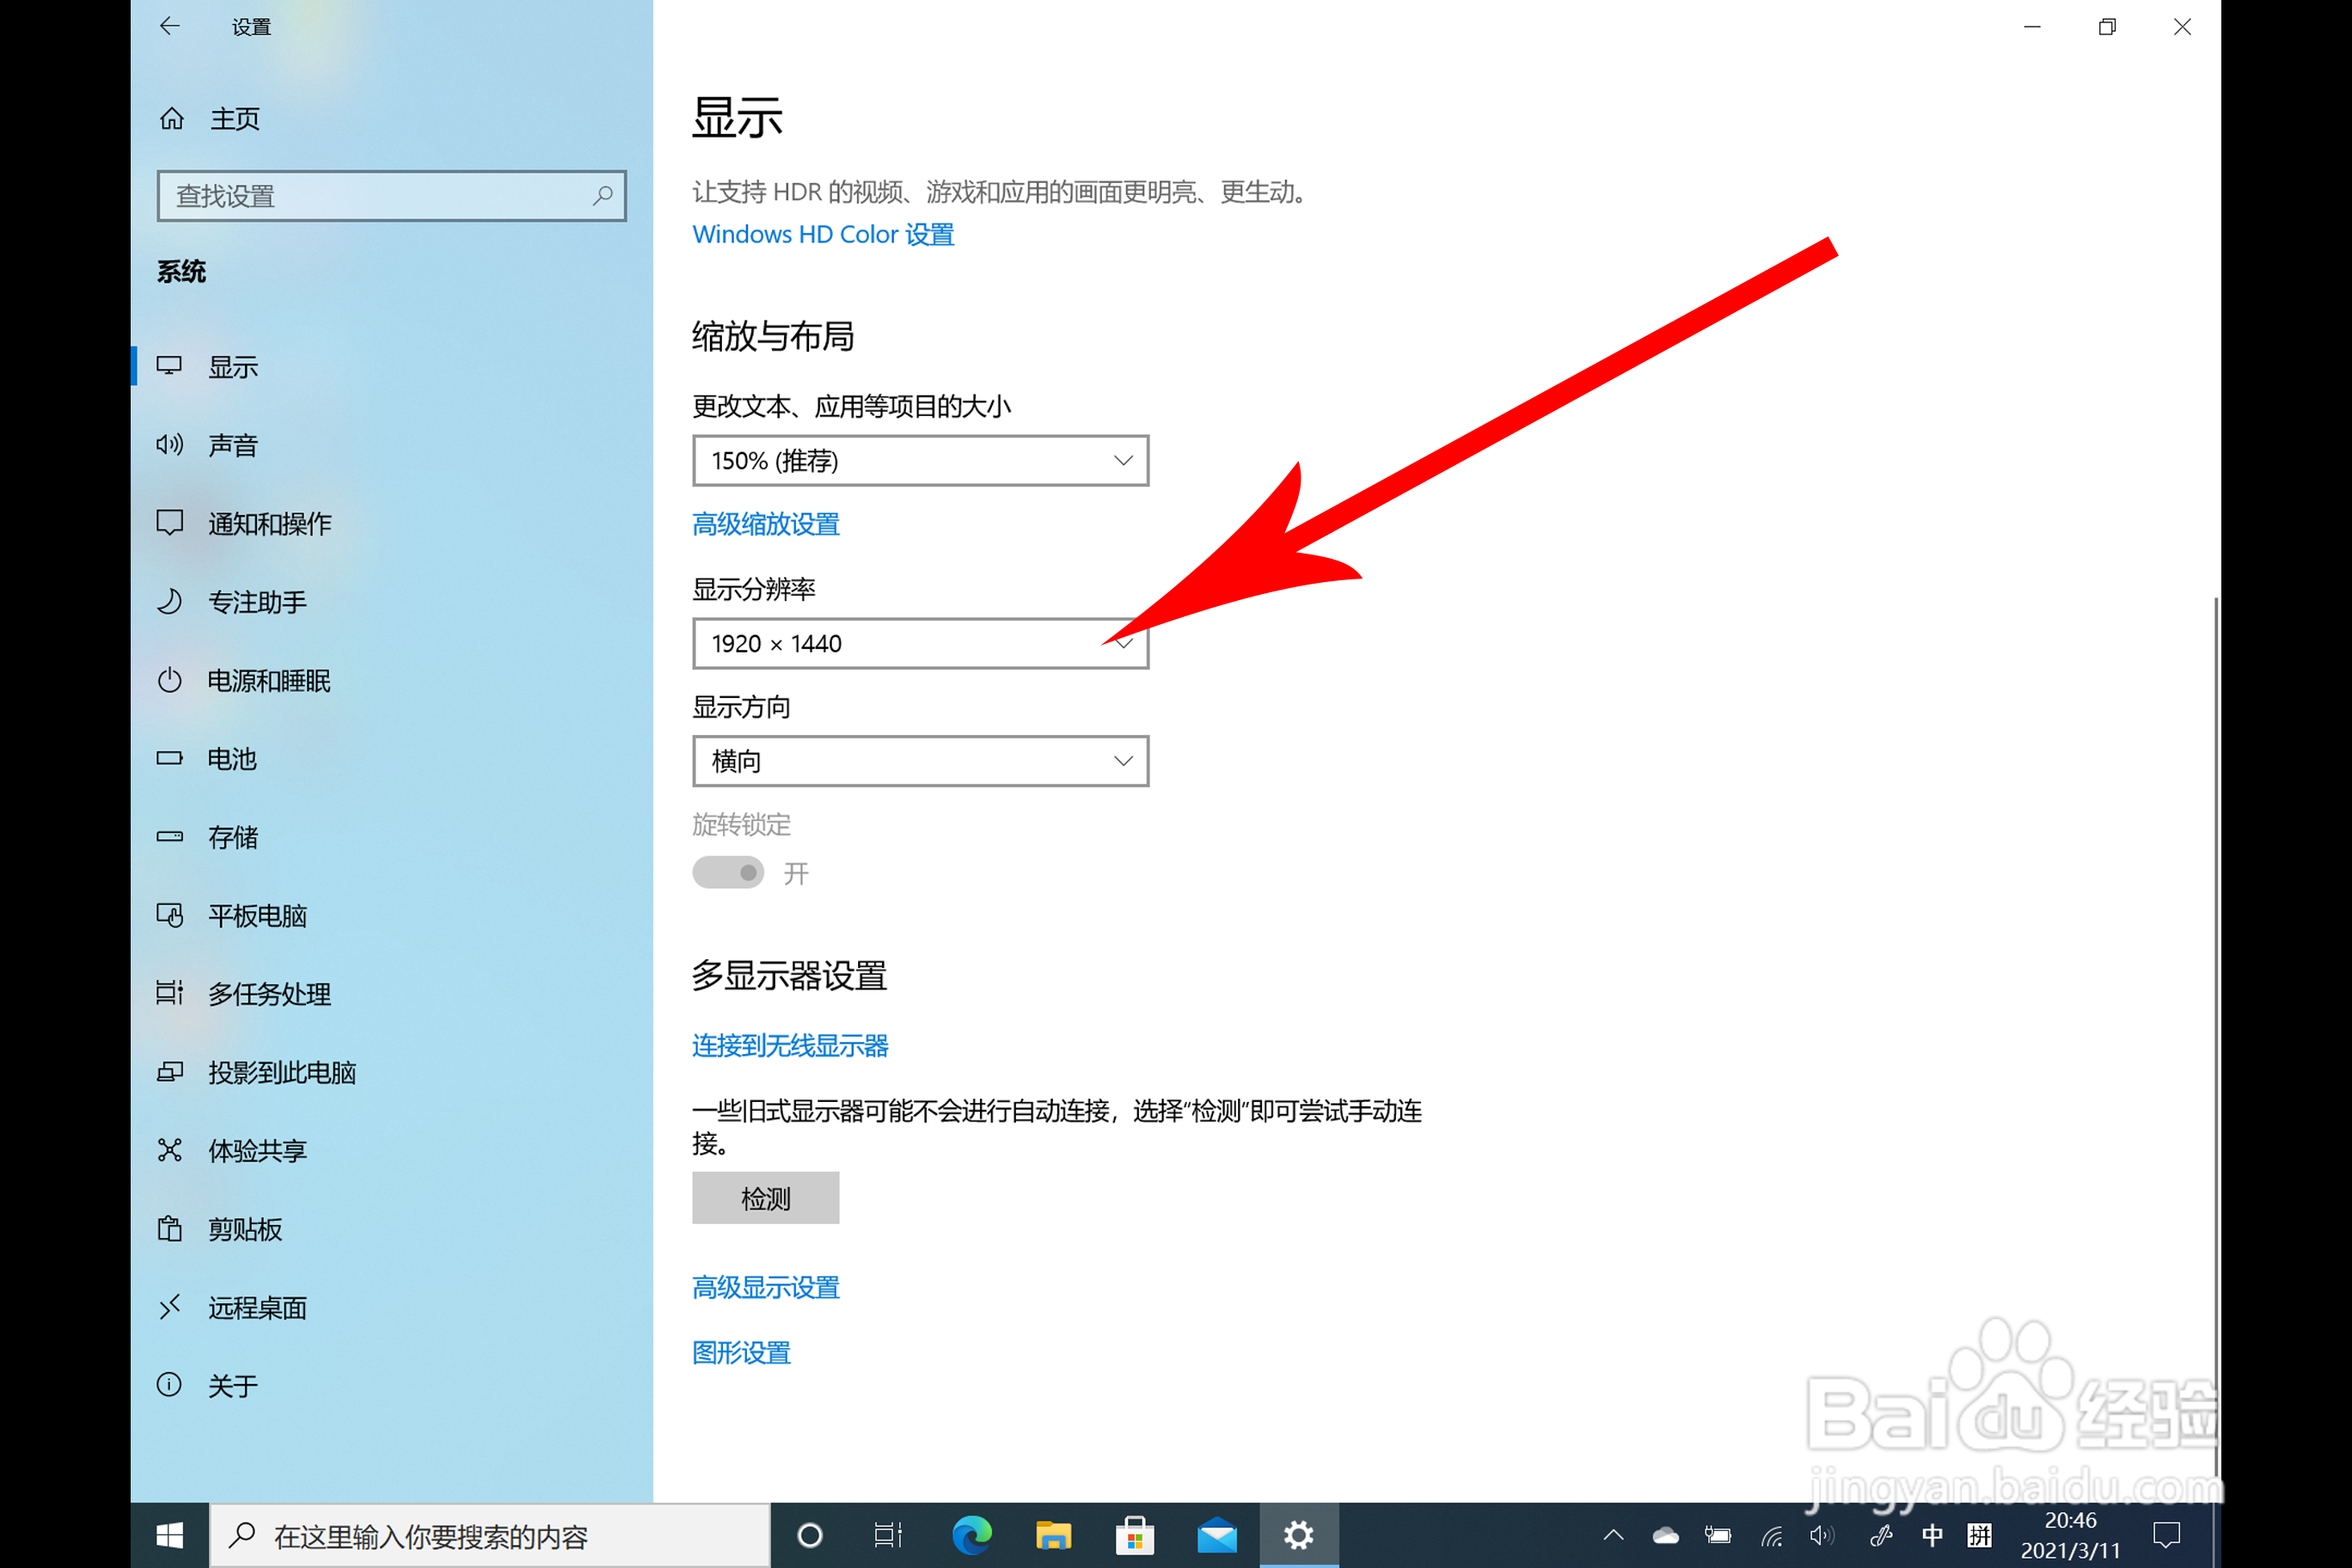Open 专注助手 settings
Image resolution: width=2352 pixels, height=1568 pixels.
click(391, 602)
